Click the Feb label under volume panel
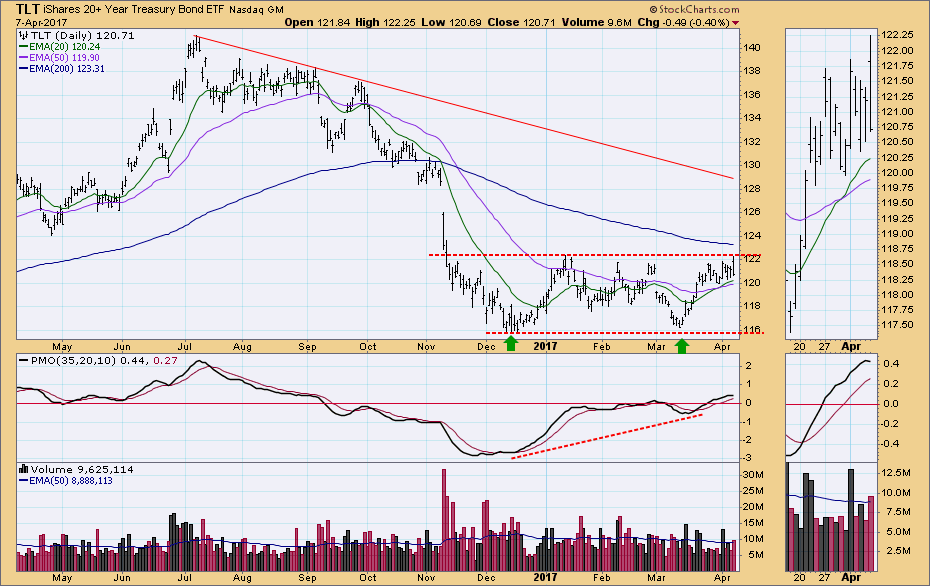Image resolution: width=930 pixels, height=586 pixels. click(x=602, y=578)
